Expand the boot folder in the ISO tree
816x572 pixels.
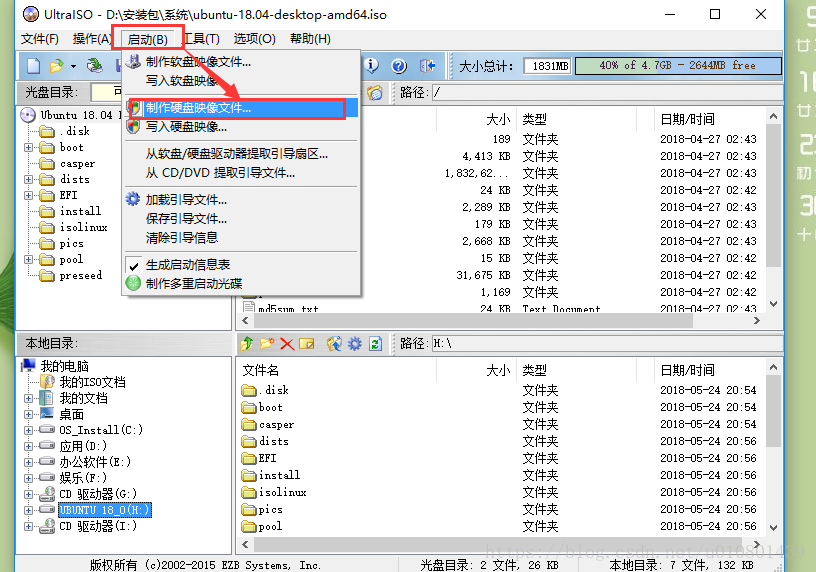[x=29, y=148]
